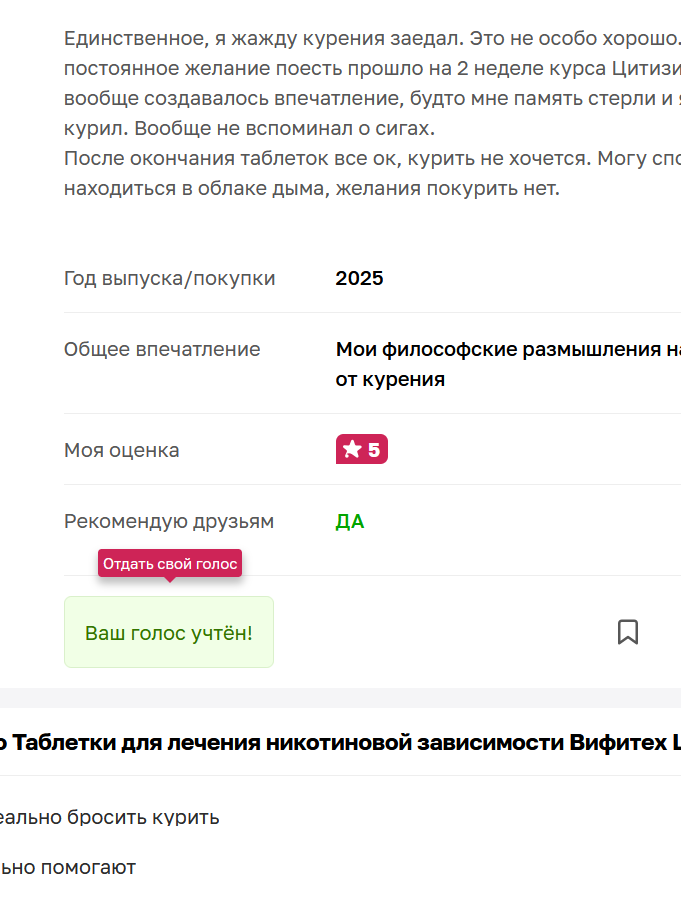Open the review ending 'бросить курить'

coord(110,817)
